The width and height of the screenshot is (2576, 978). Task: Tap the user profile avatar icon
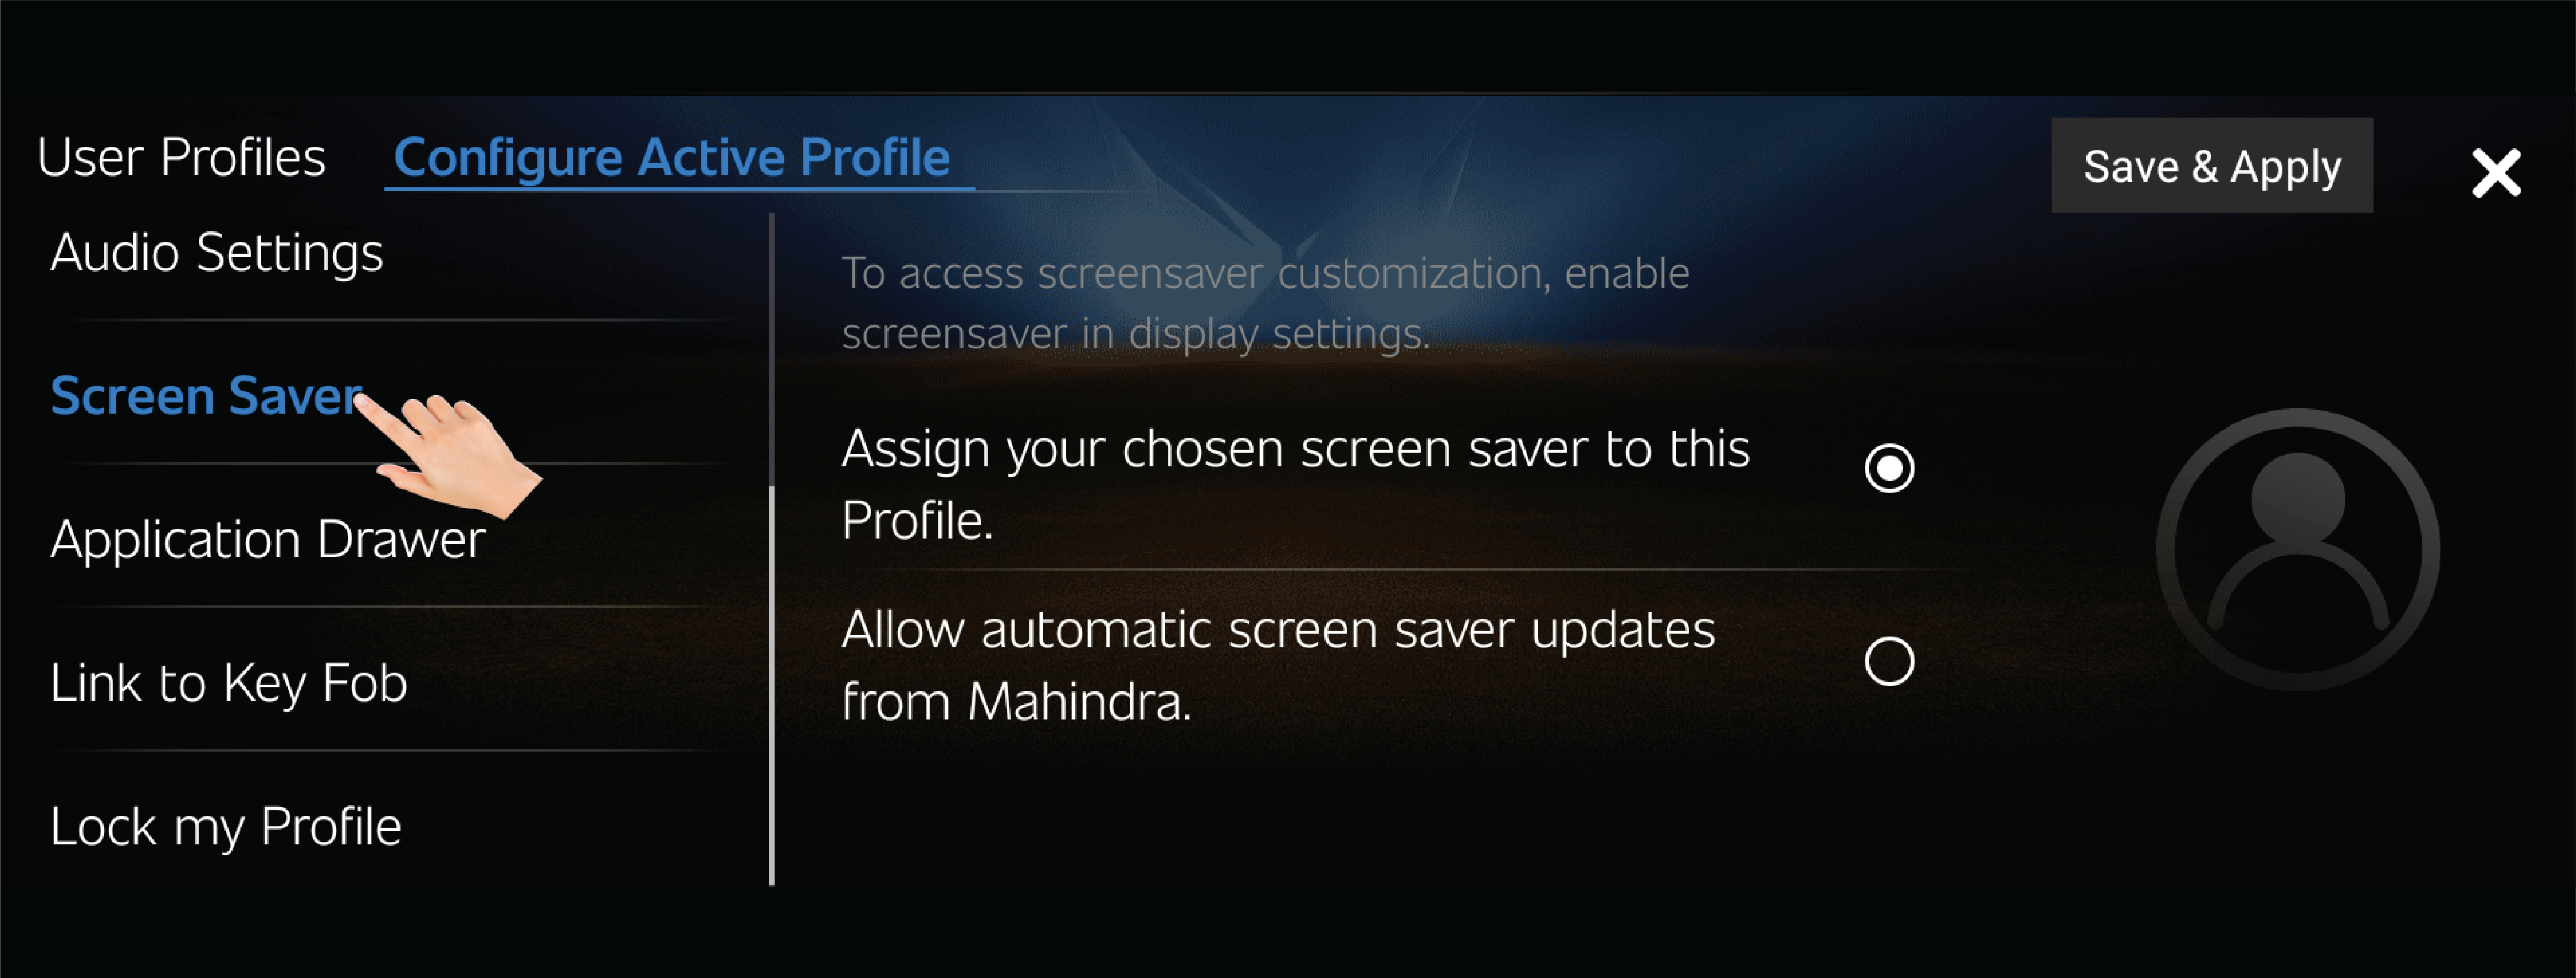[x=2297, y=549]
